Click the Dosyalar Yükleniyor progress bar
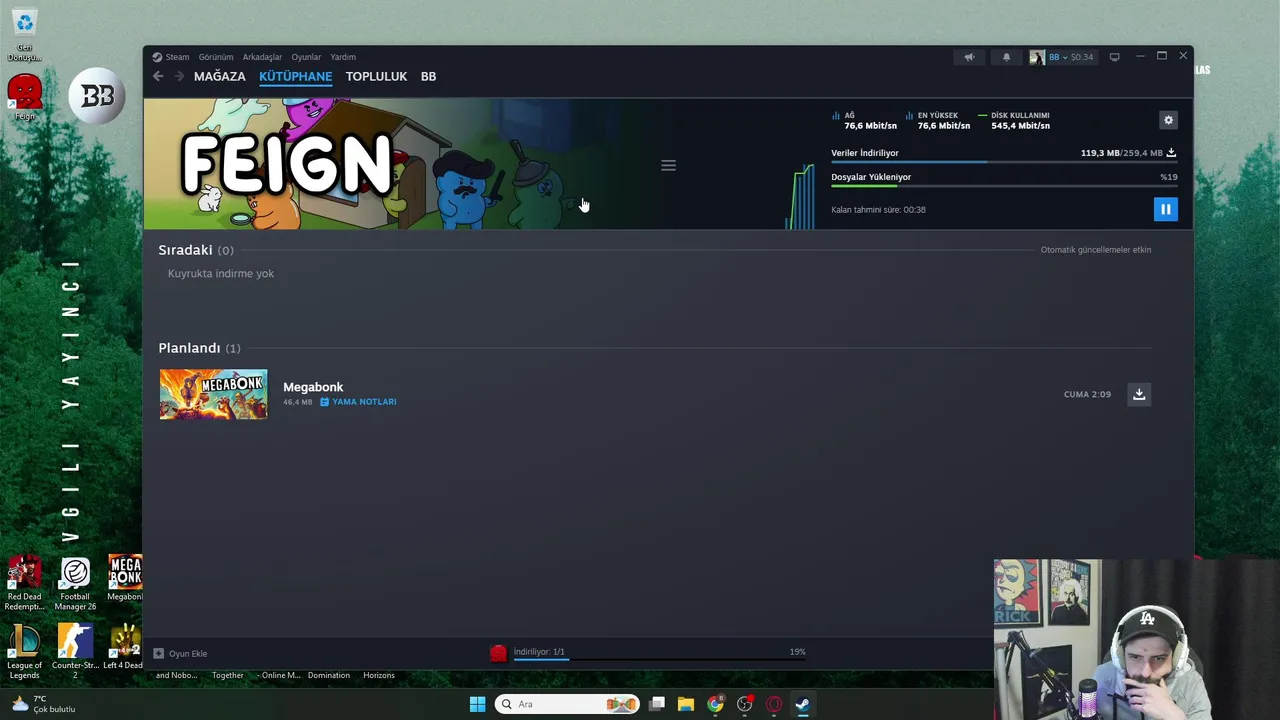Screen dimensions: 1280x720 coord(1003,186)
